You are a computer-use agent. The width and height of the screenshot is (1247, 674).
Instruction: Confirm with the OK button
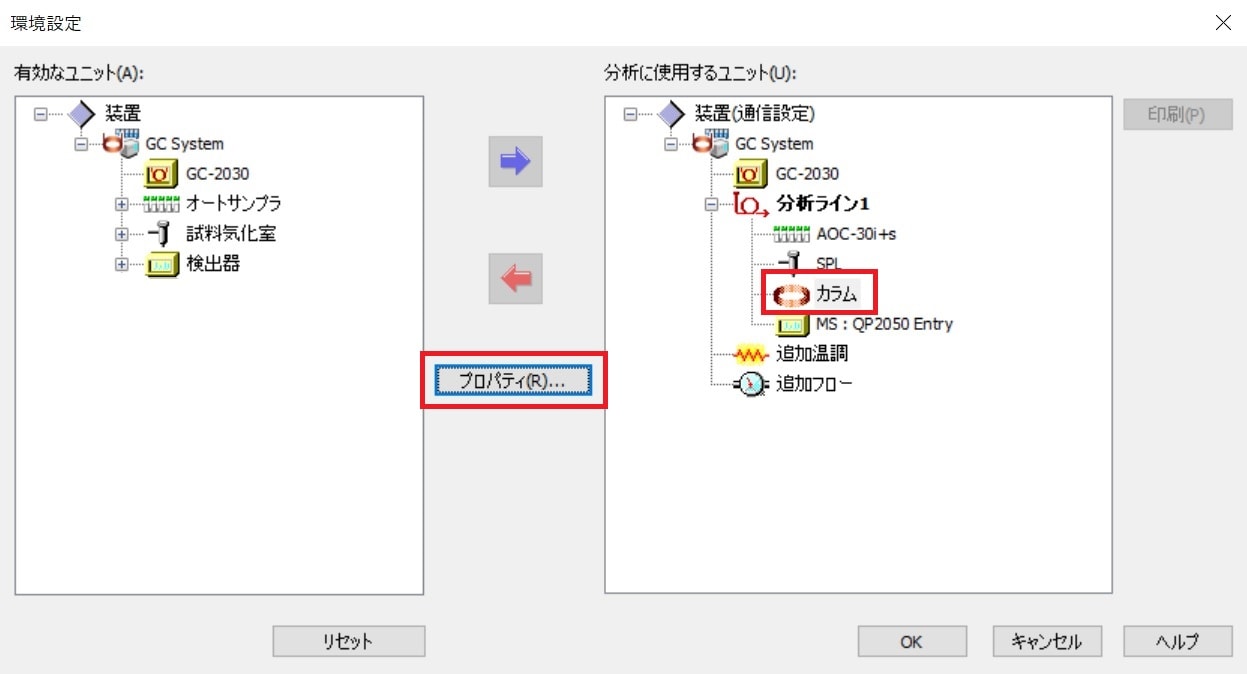point(912,642)
